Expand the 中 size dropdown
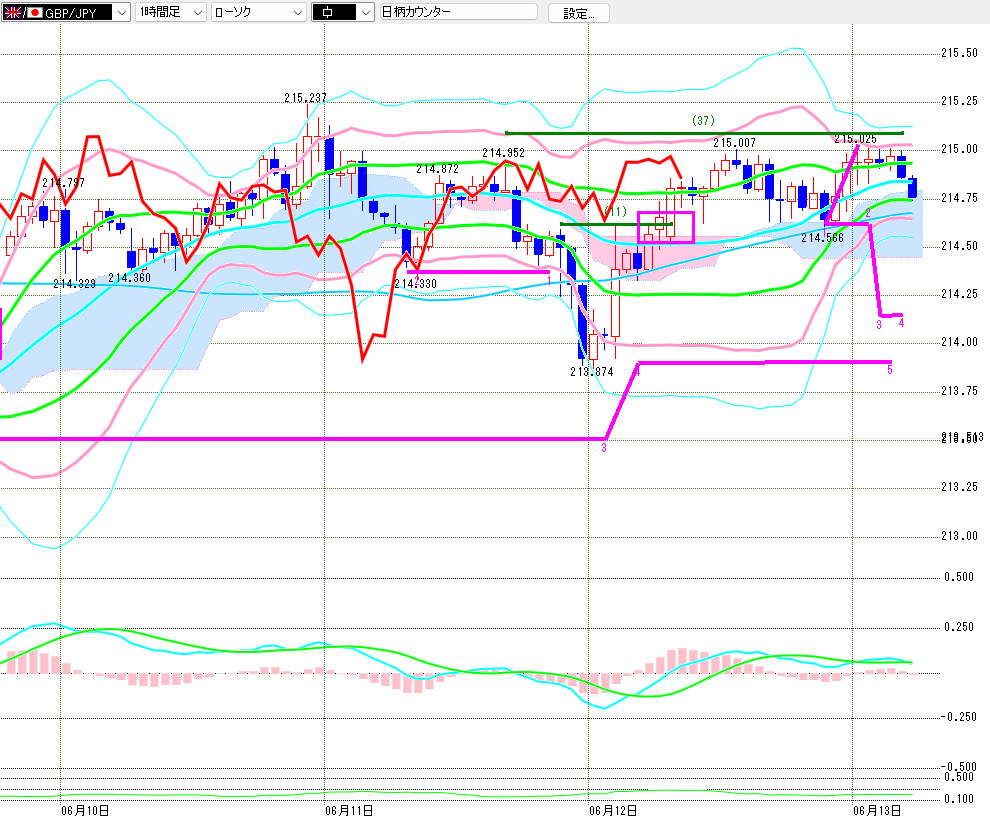The width and height of the screenshot is (990, 819). point(366,12)
